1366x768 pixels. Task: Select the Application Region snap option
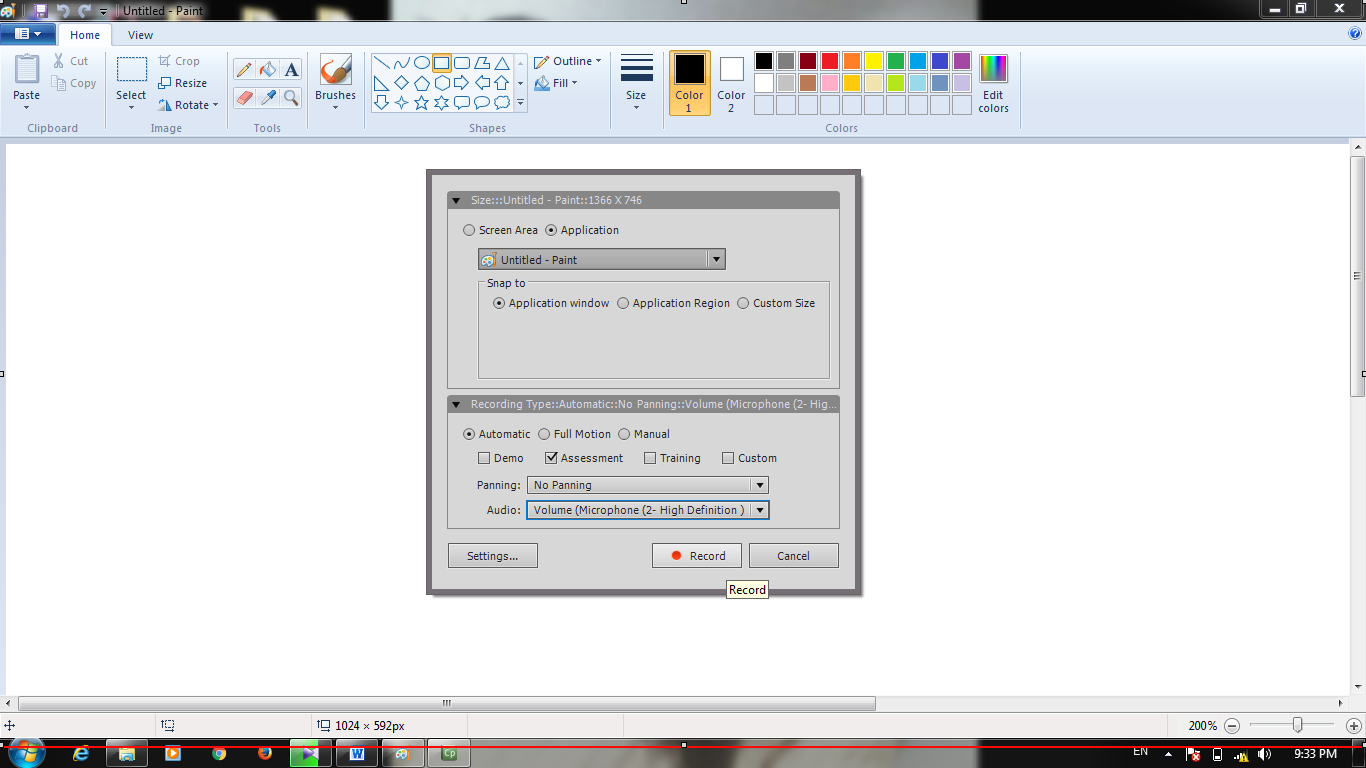(x=623, y=303)
